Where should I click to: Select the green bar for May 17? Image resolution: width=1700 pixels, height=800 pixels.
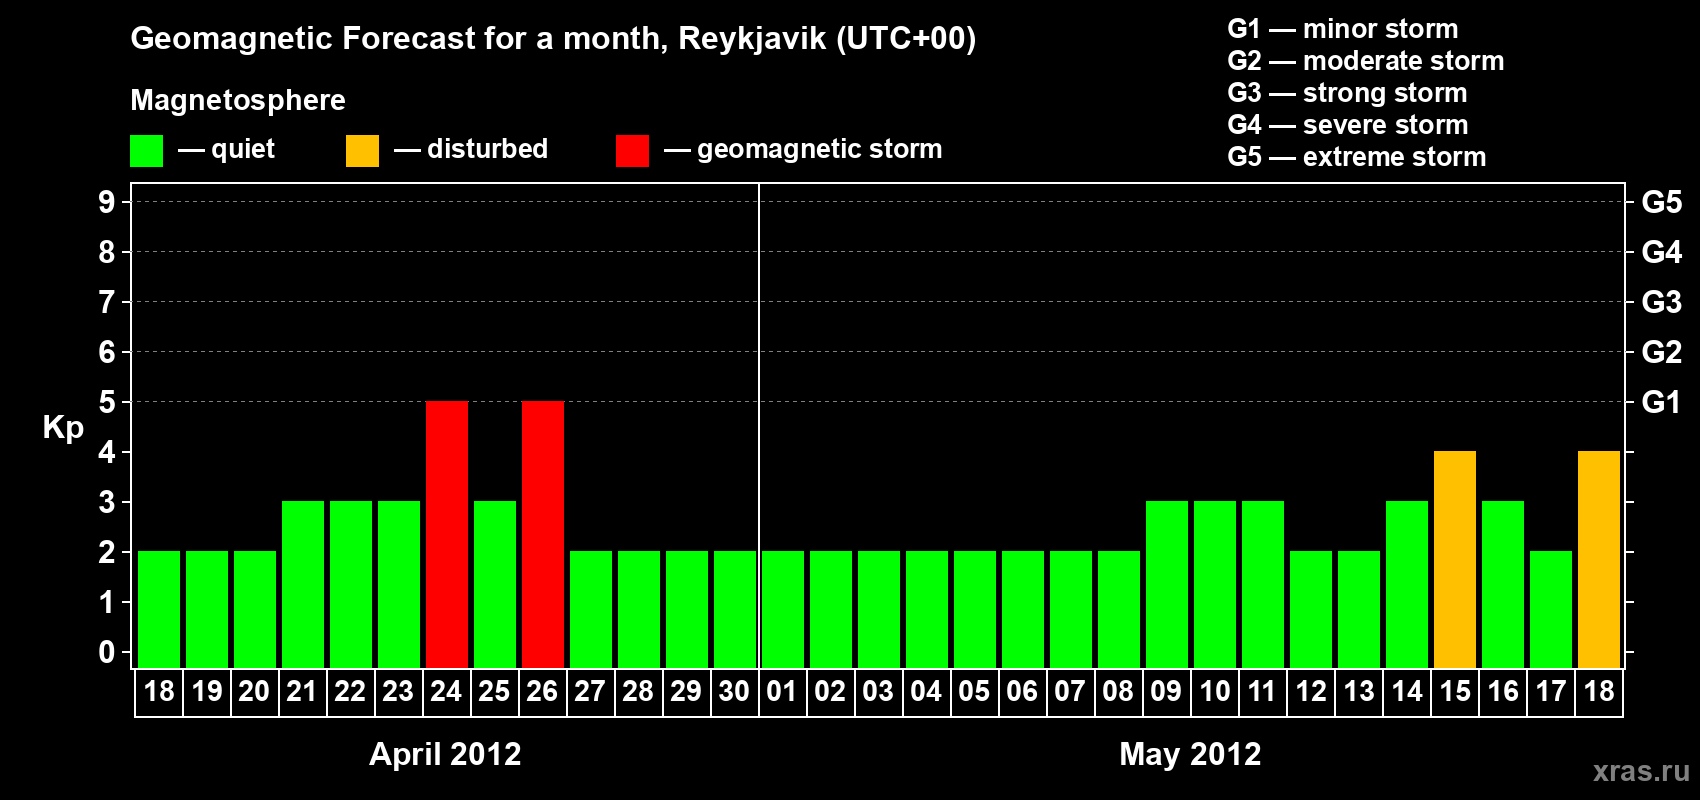pyautogui.click(x=1551, y=609)
